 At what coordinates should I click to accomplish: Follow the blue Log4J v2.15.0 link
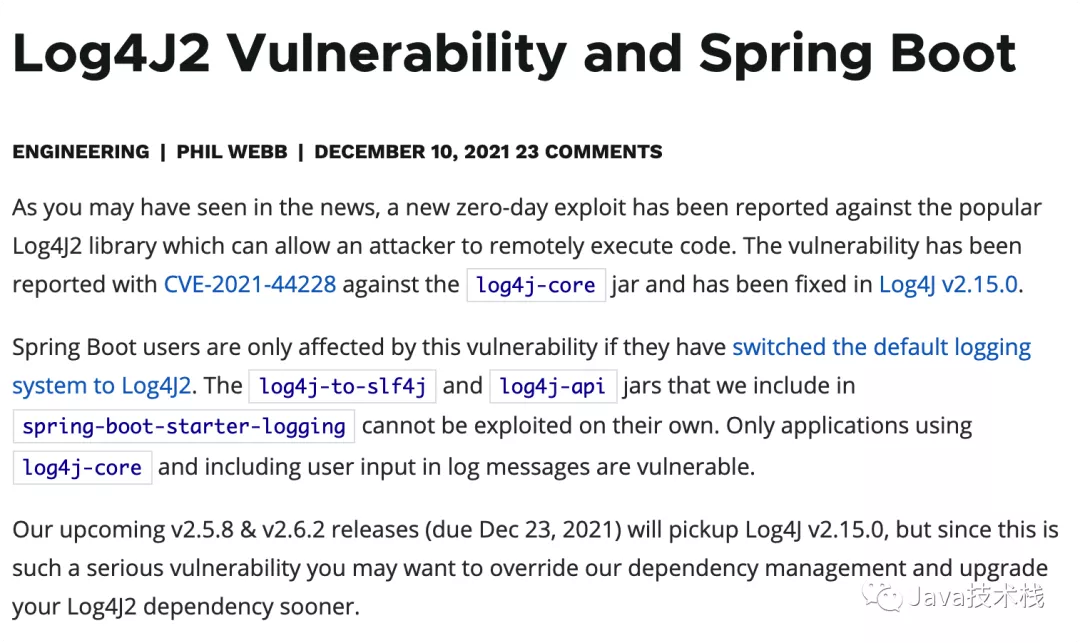(x=948, y=284)
